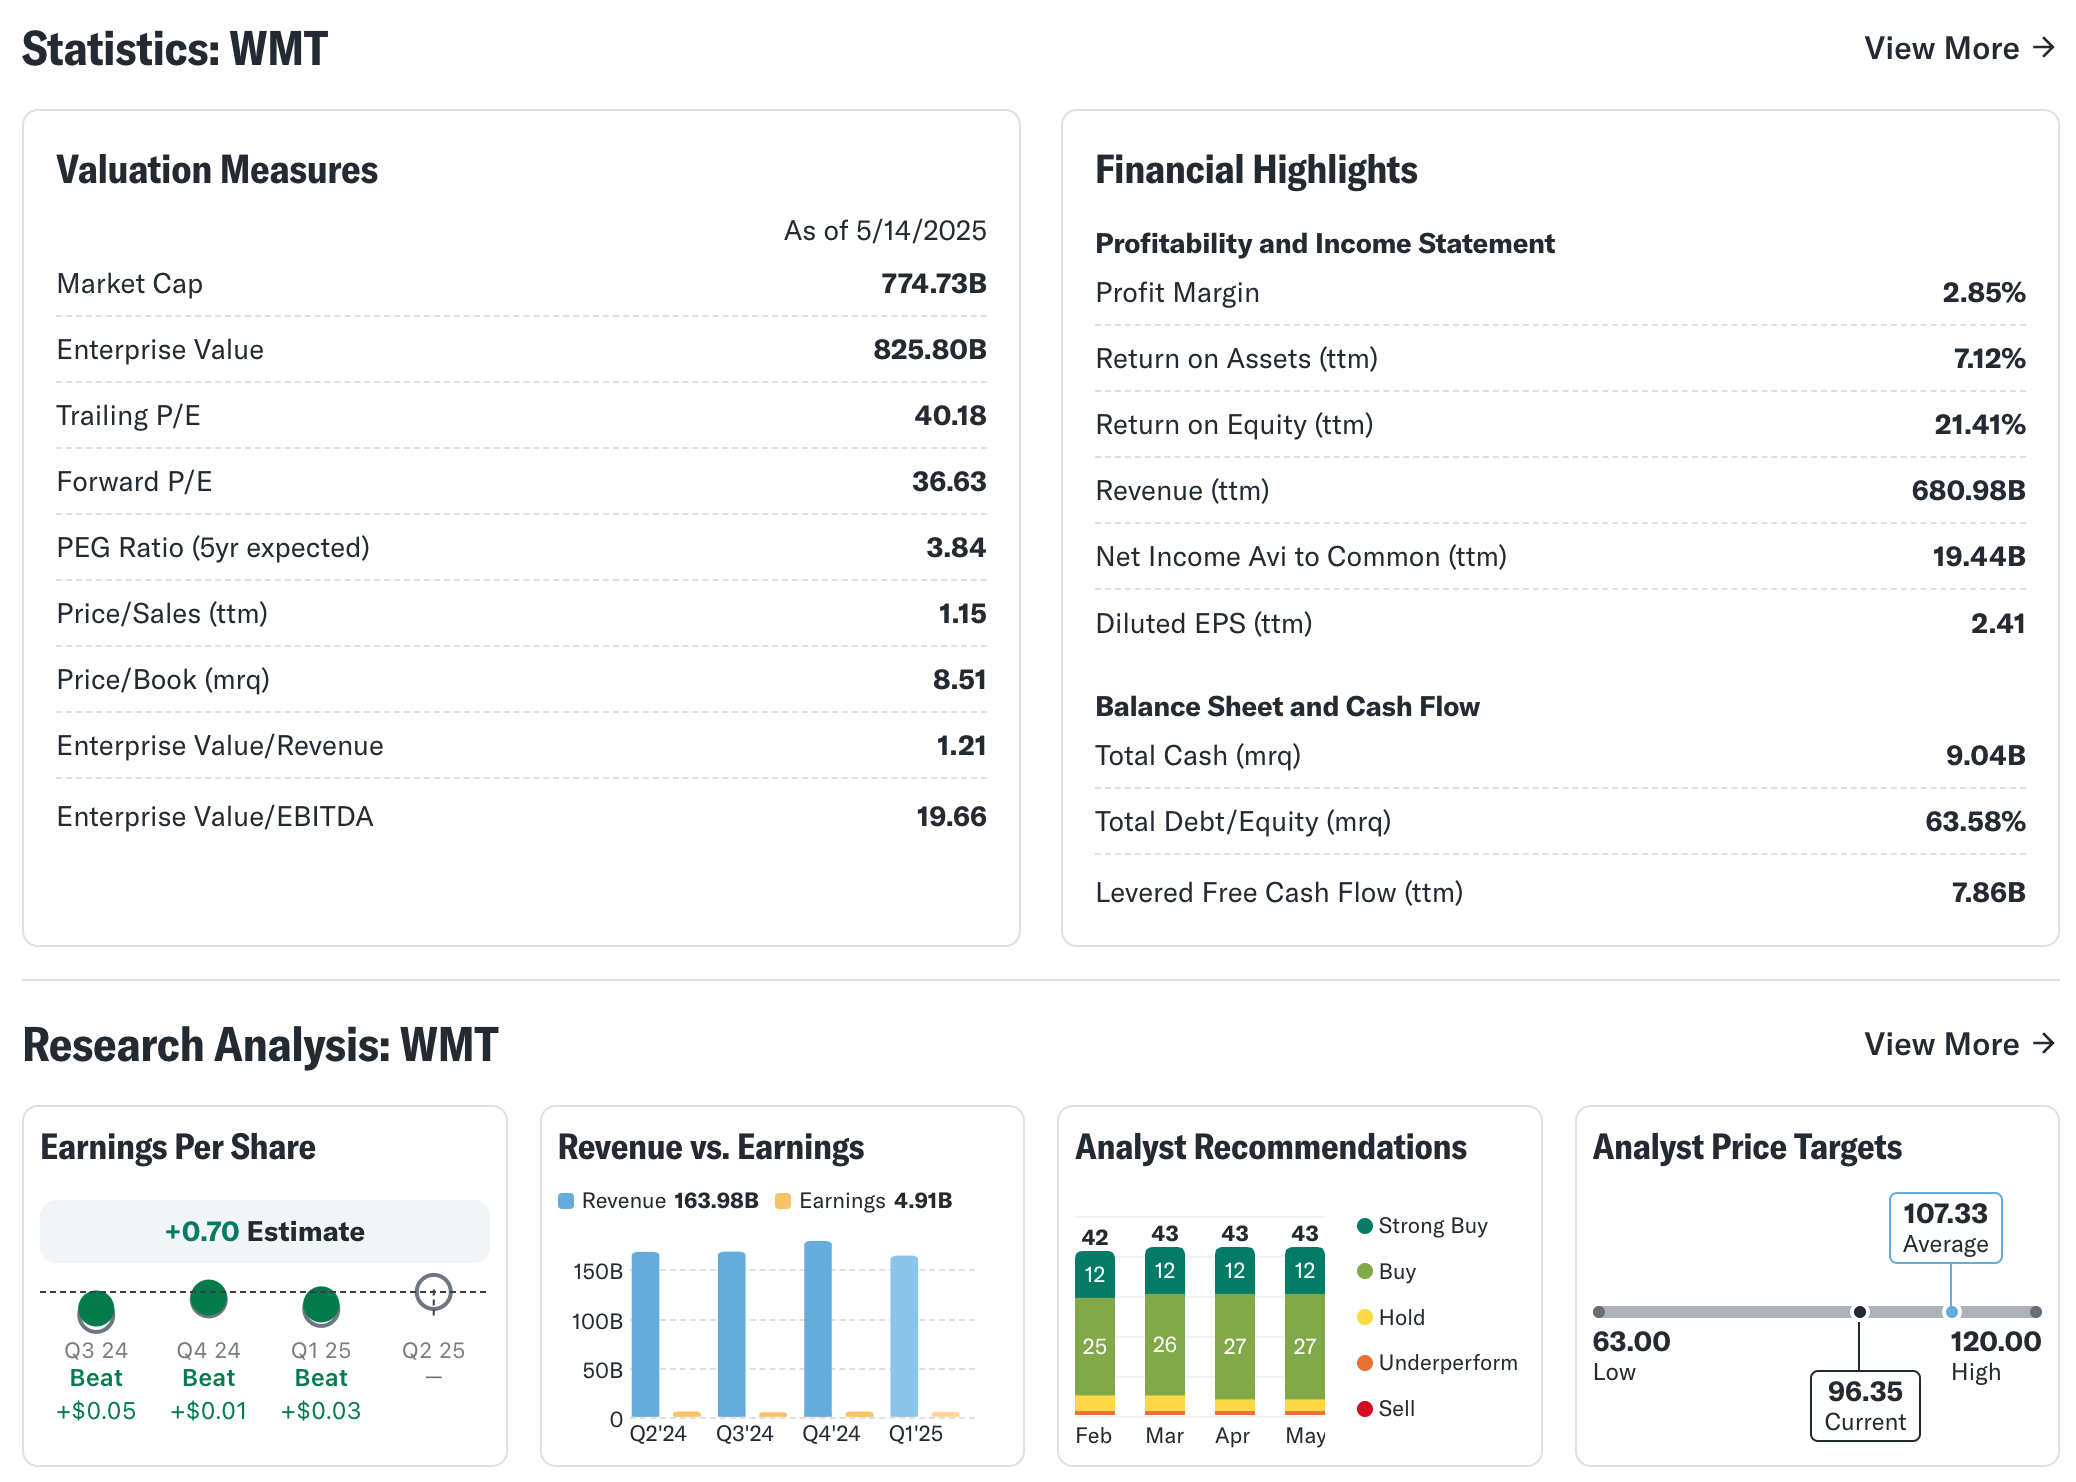Click the Q1 25 earnings beat dot
2076x1482 pixels.
[321, 1304]
